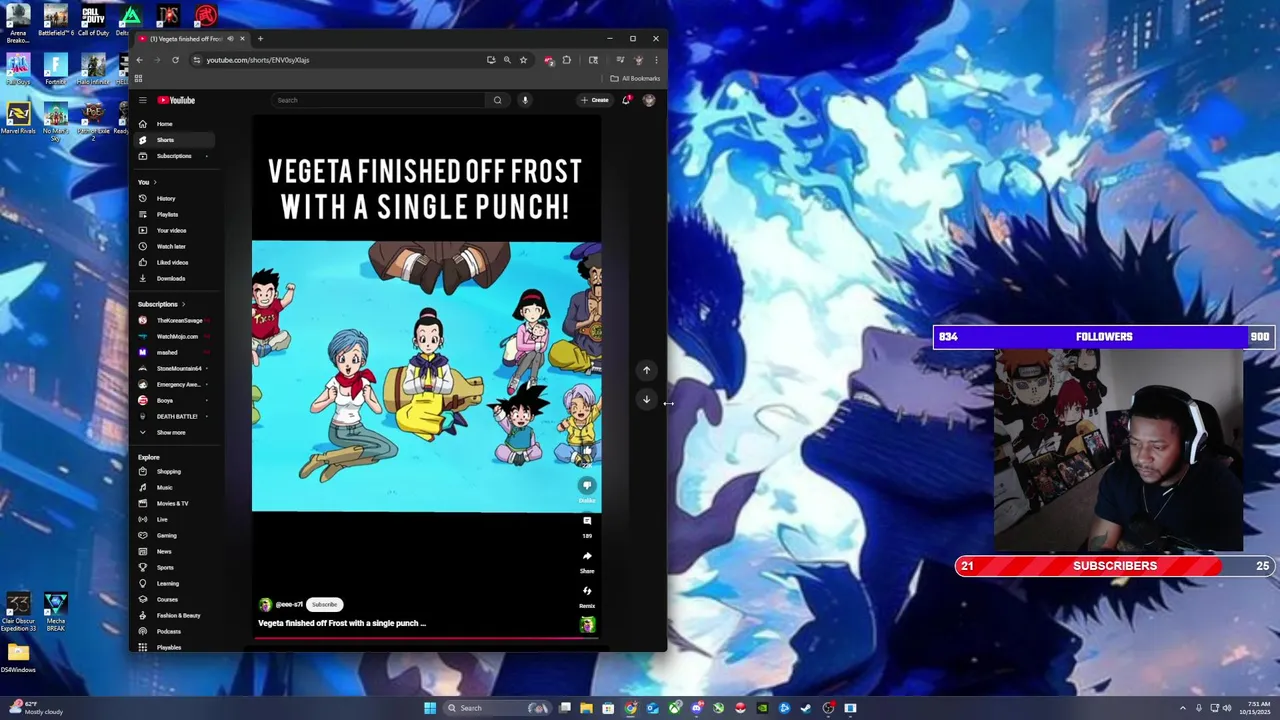Open the Short's sound thumbnail

(x=587, y=625)
